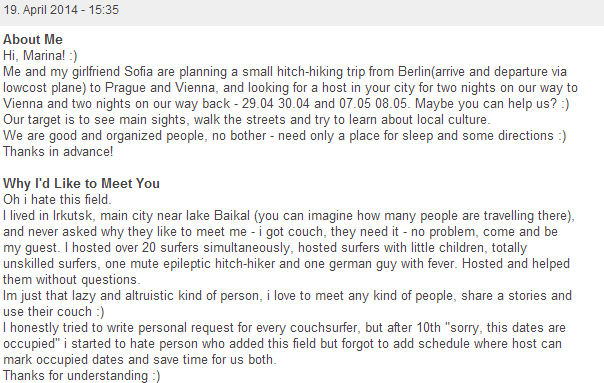Click the sentence Oh i hate this field.
Viewport: 604px width, 383px height.
tap(57, 200)
